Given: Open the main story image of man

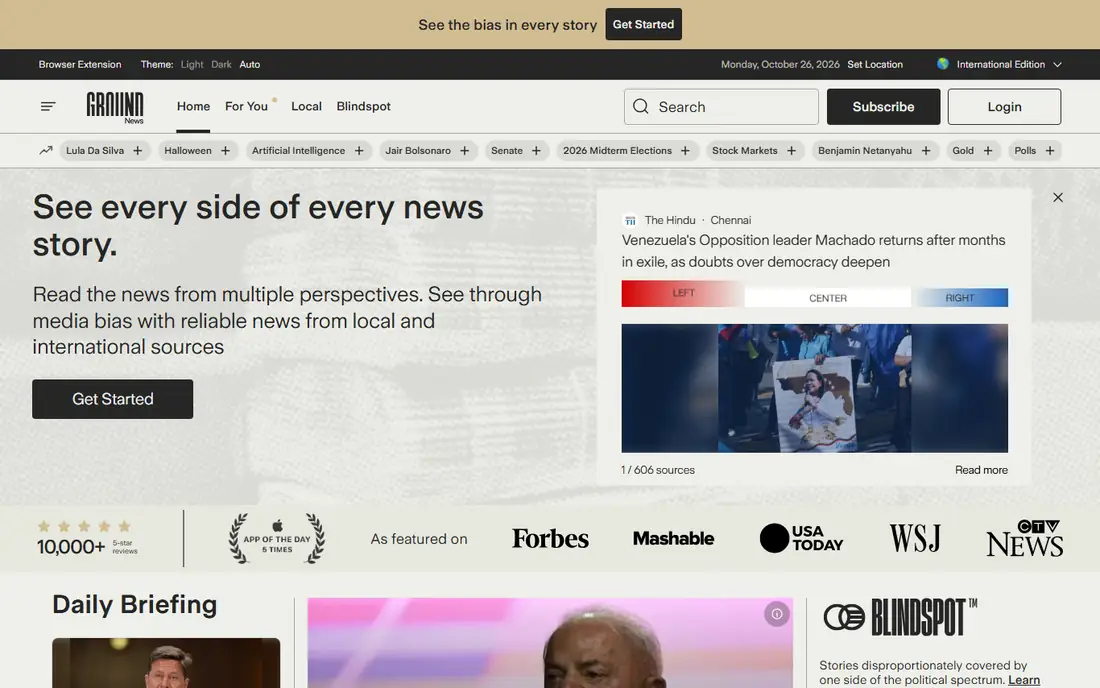Looking at the screenshot, I should [x=550, y=643].
